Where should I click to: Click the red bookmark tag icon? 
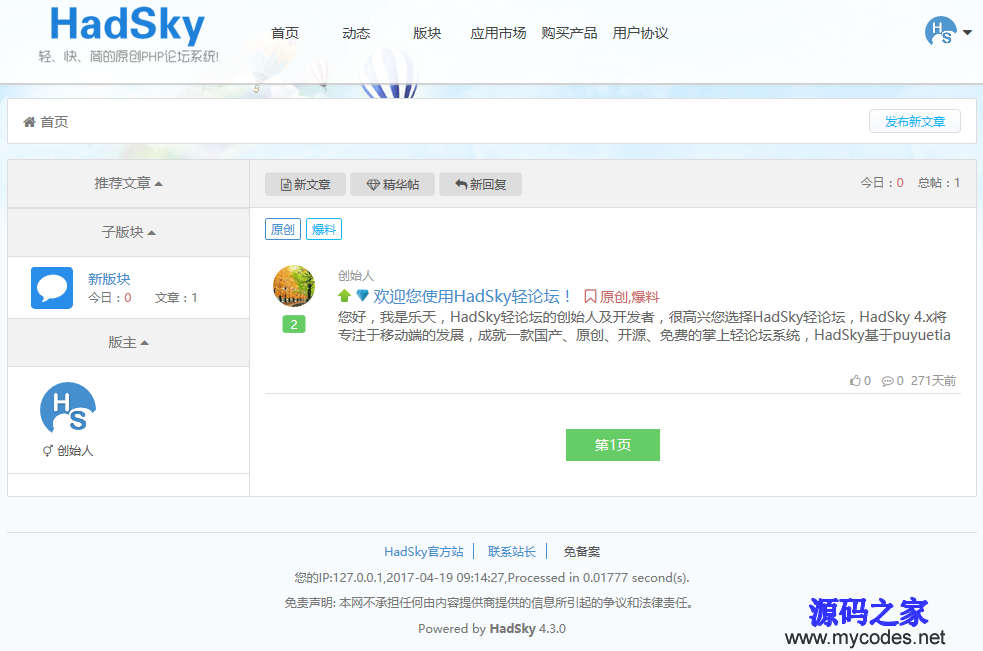(590, 296)
